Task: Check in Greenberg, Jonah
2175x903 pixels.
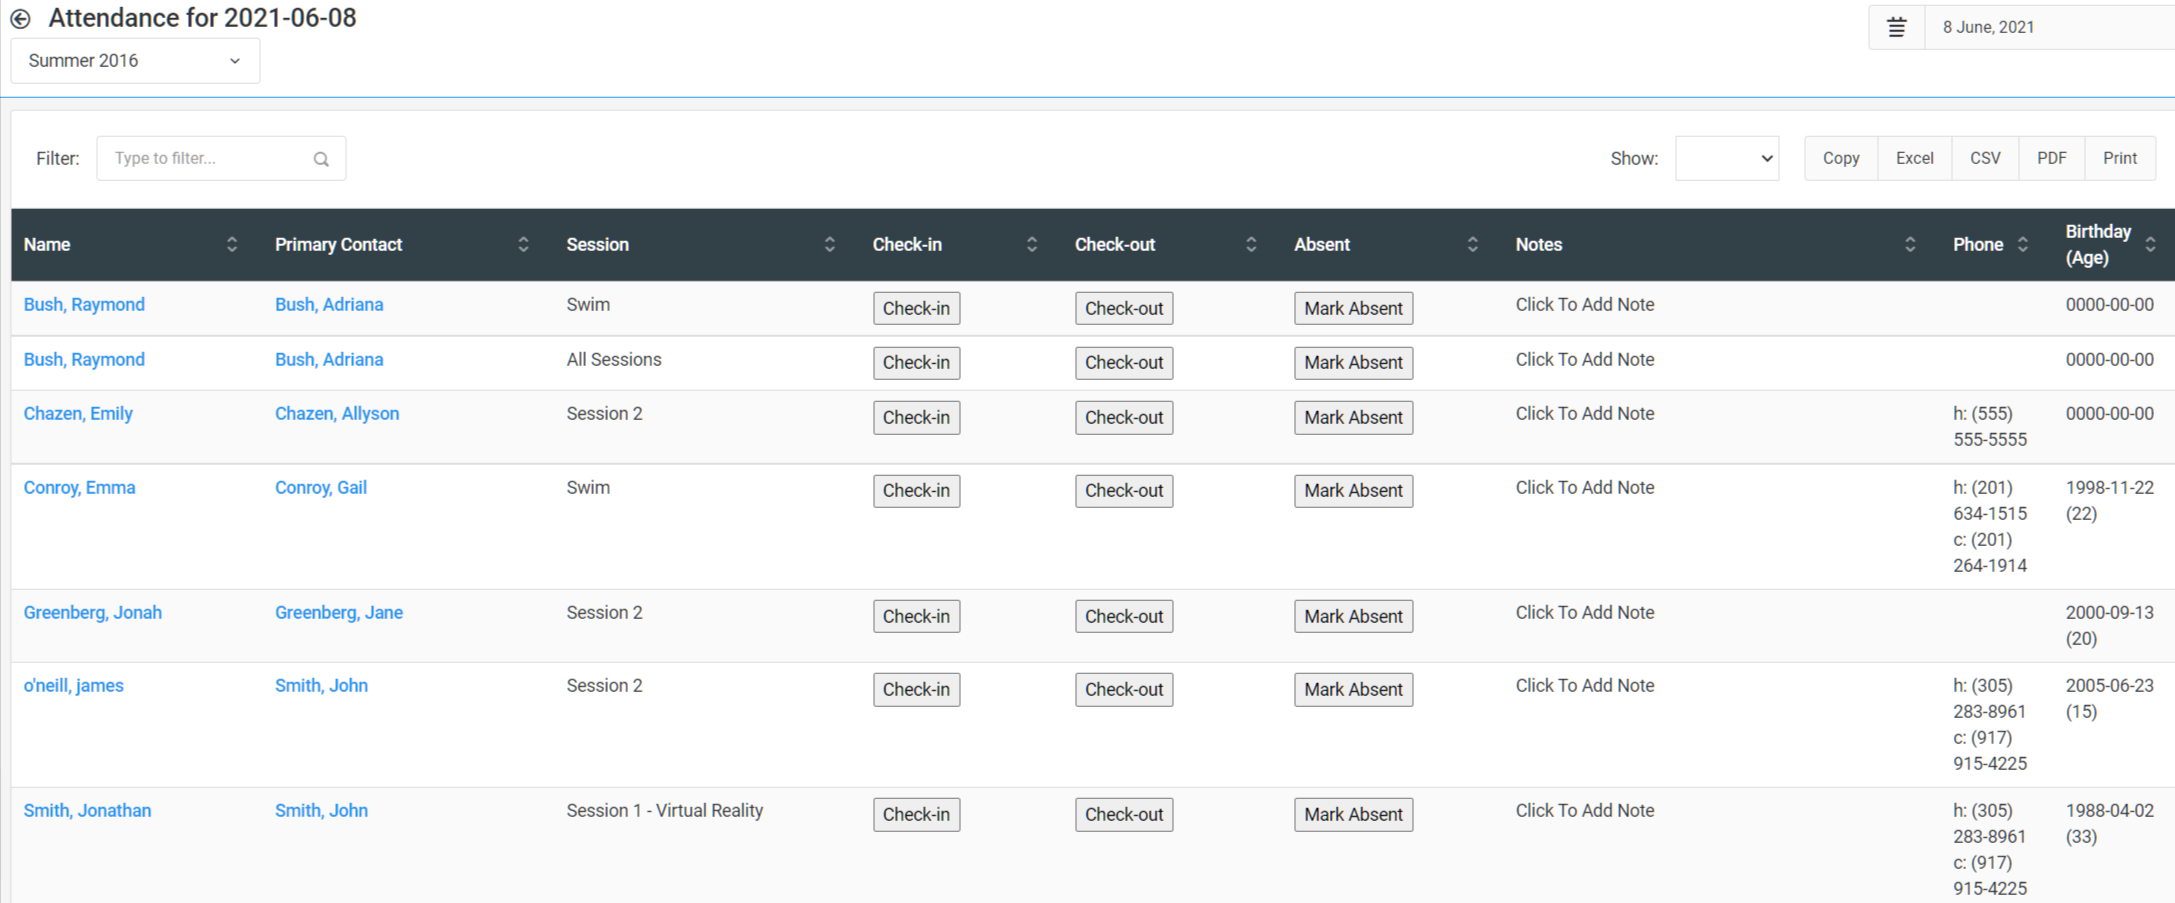Action: coord(916,617)
